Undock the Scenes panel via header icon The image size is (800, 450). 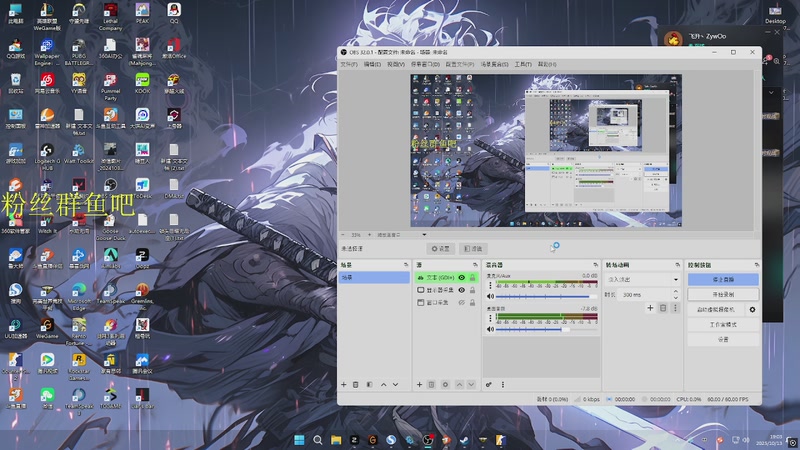coord(406,265)
